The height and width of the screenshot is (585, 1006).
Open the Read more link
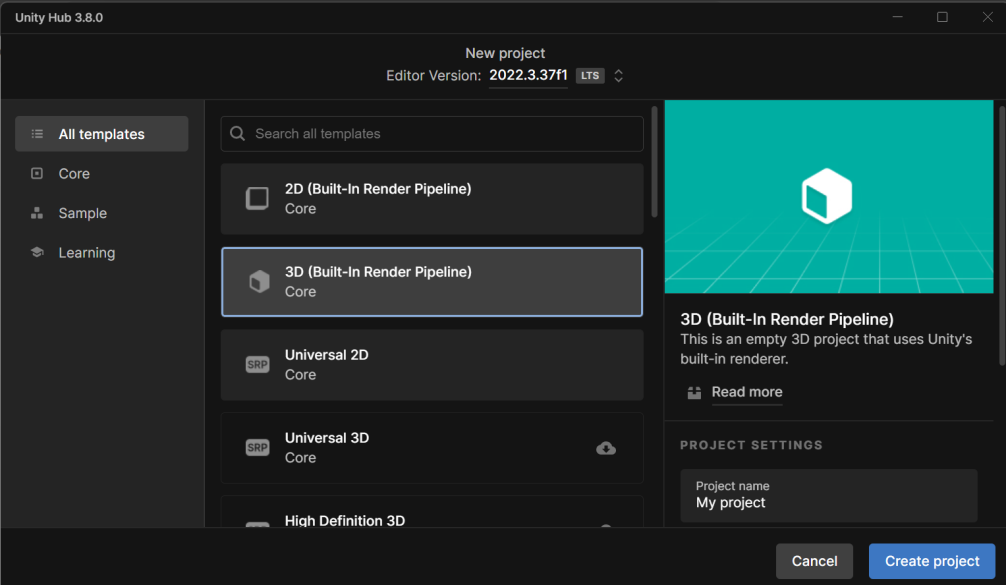[747, 392]
